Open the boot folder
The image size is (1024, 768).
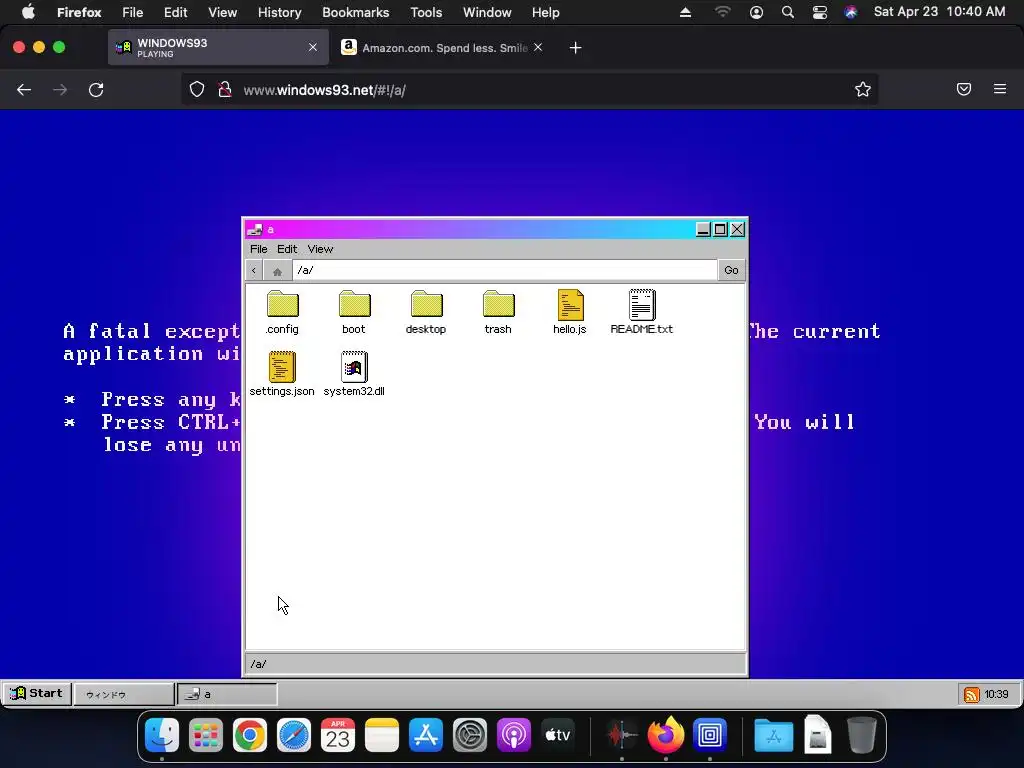point(354,313)
